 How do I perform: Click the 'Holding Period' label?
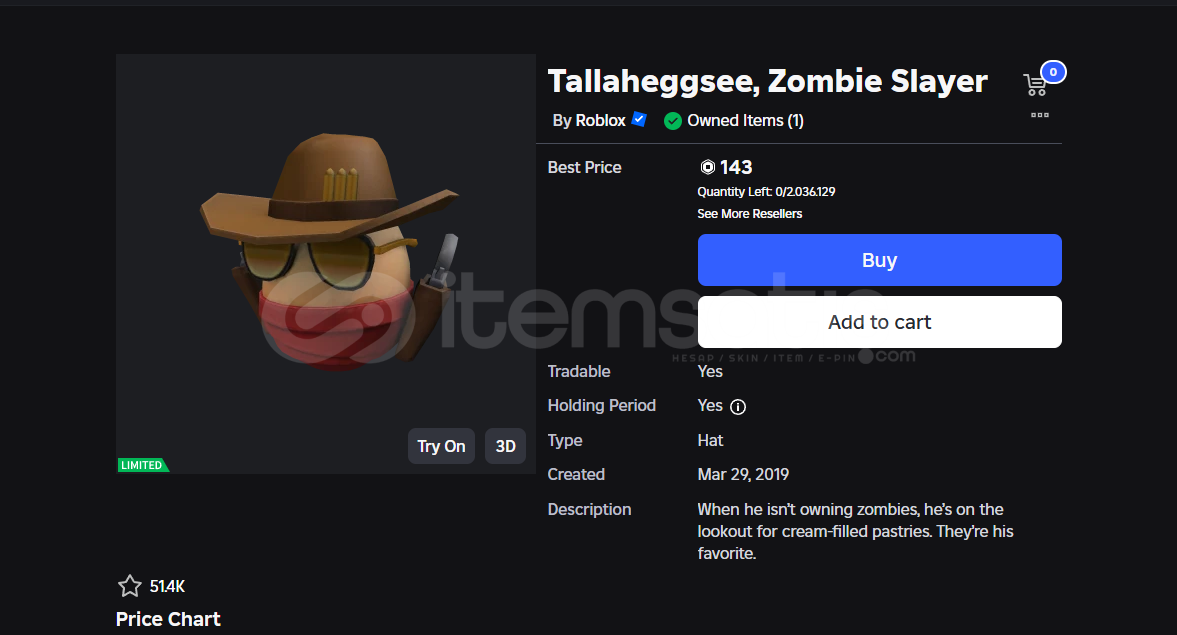pos(602,405)
